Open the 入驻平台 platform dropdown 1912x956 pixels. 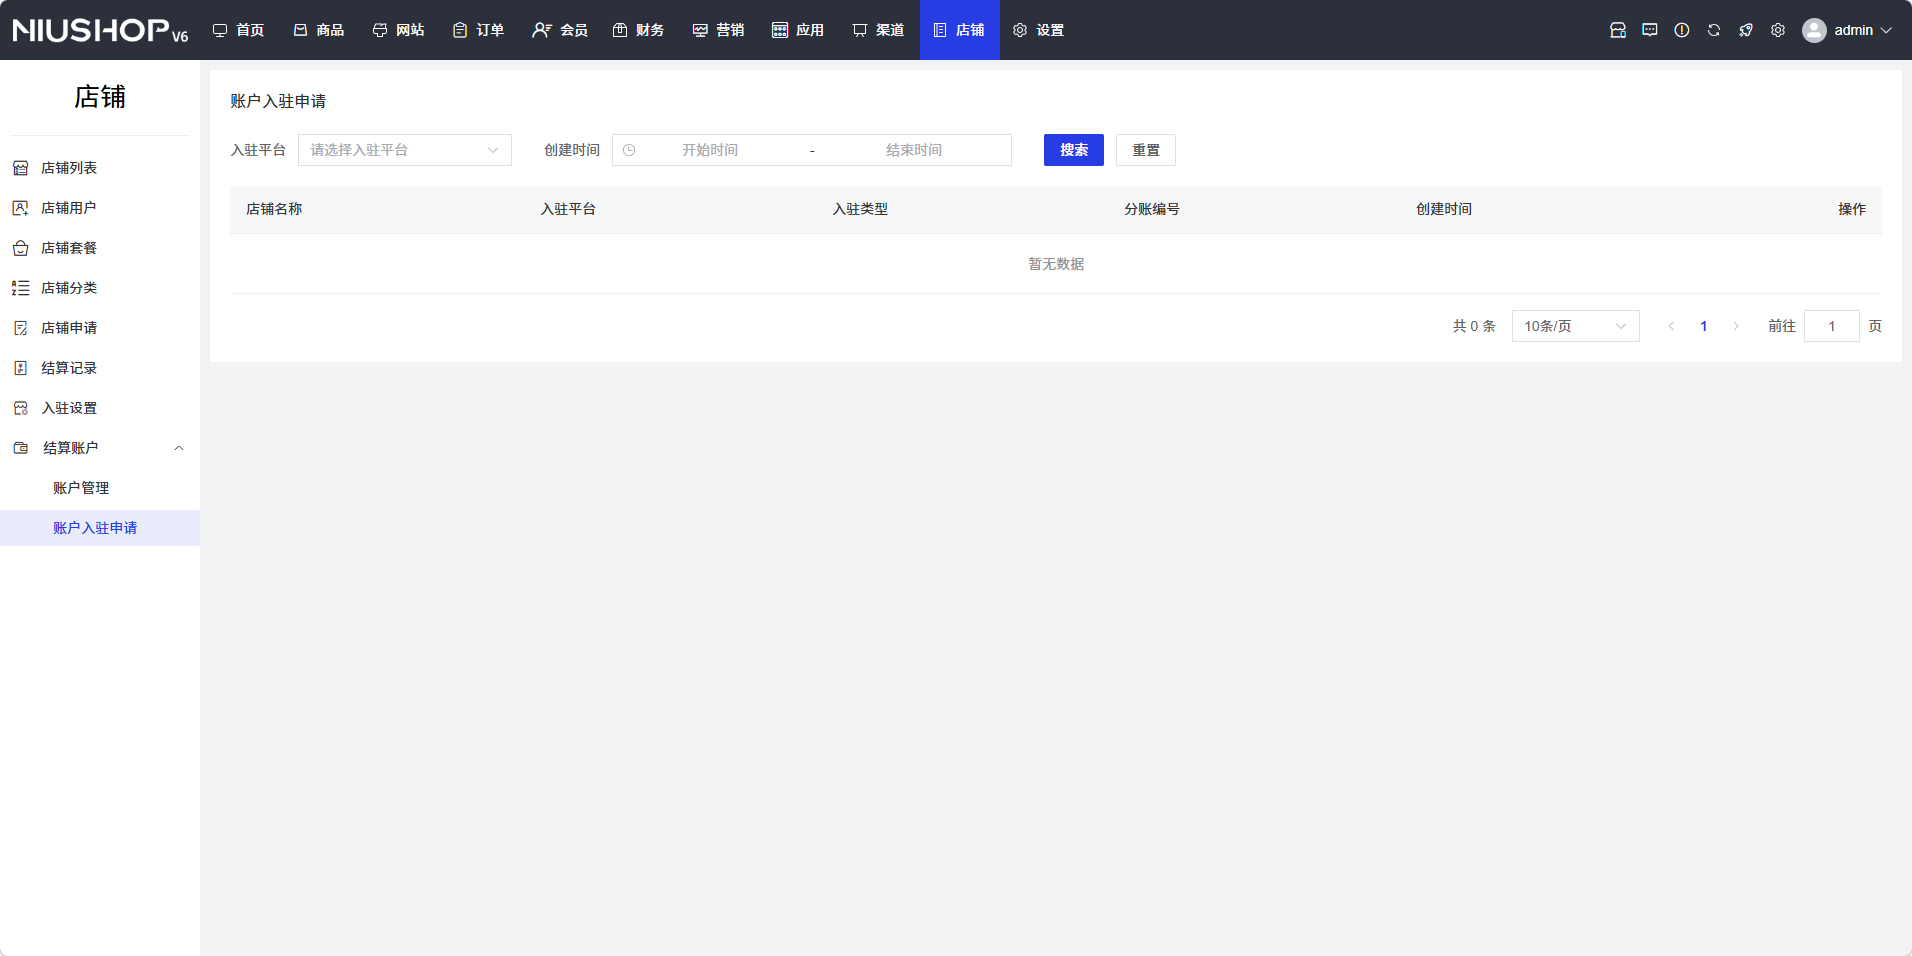point(404,150)
